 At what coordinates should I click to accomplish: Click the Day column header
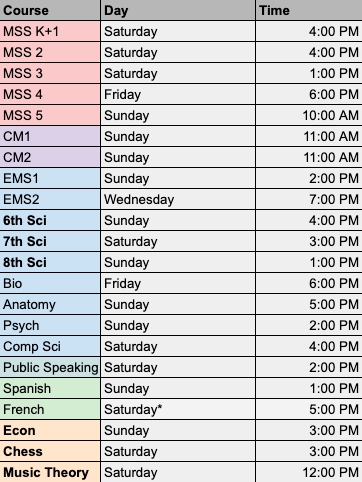coord(178,10)
